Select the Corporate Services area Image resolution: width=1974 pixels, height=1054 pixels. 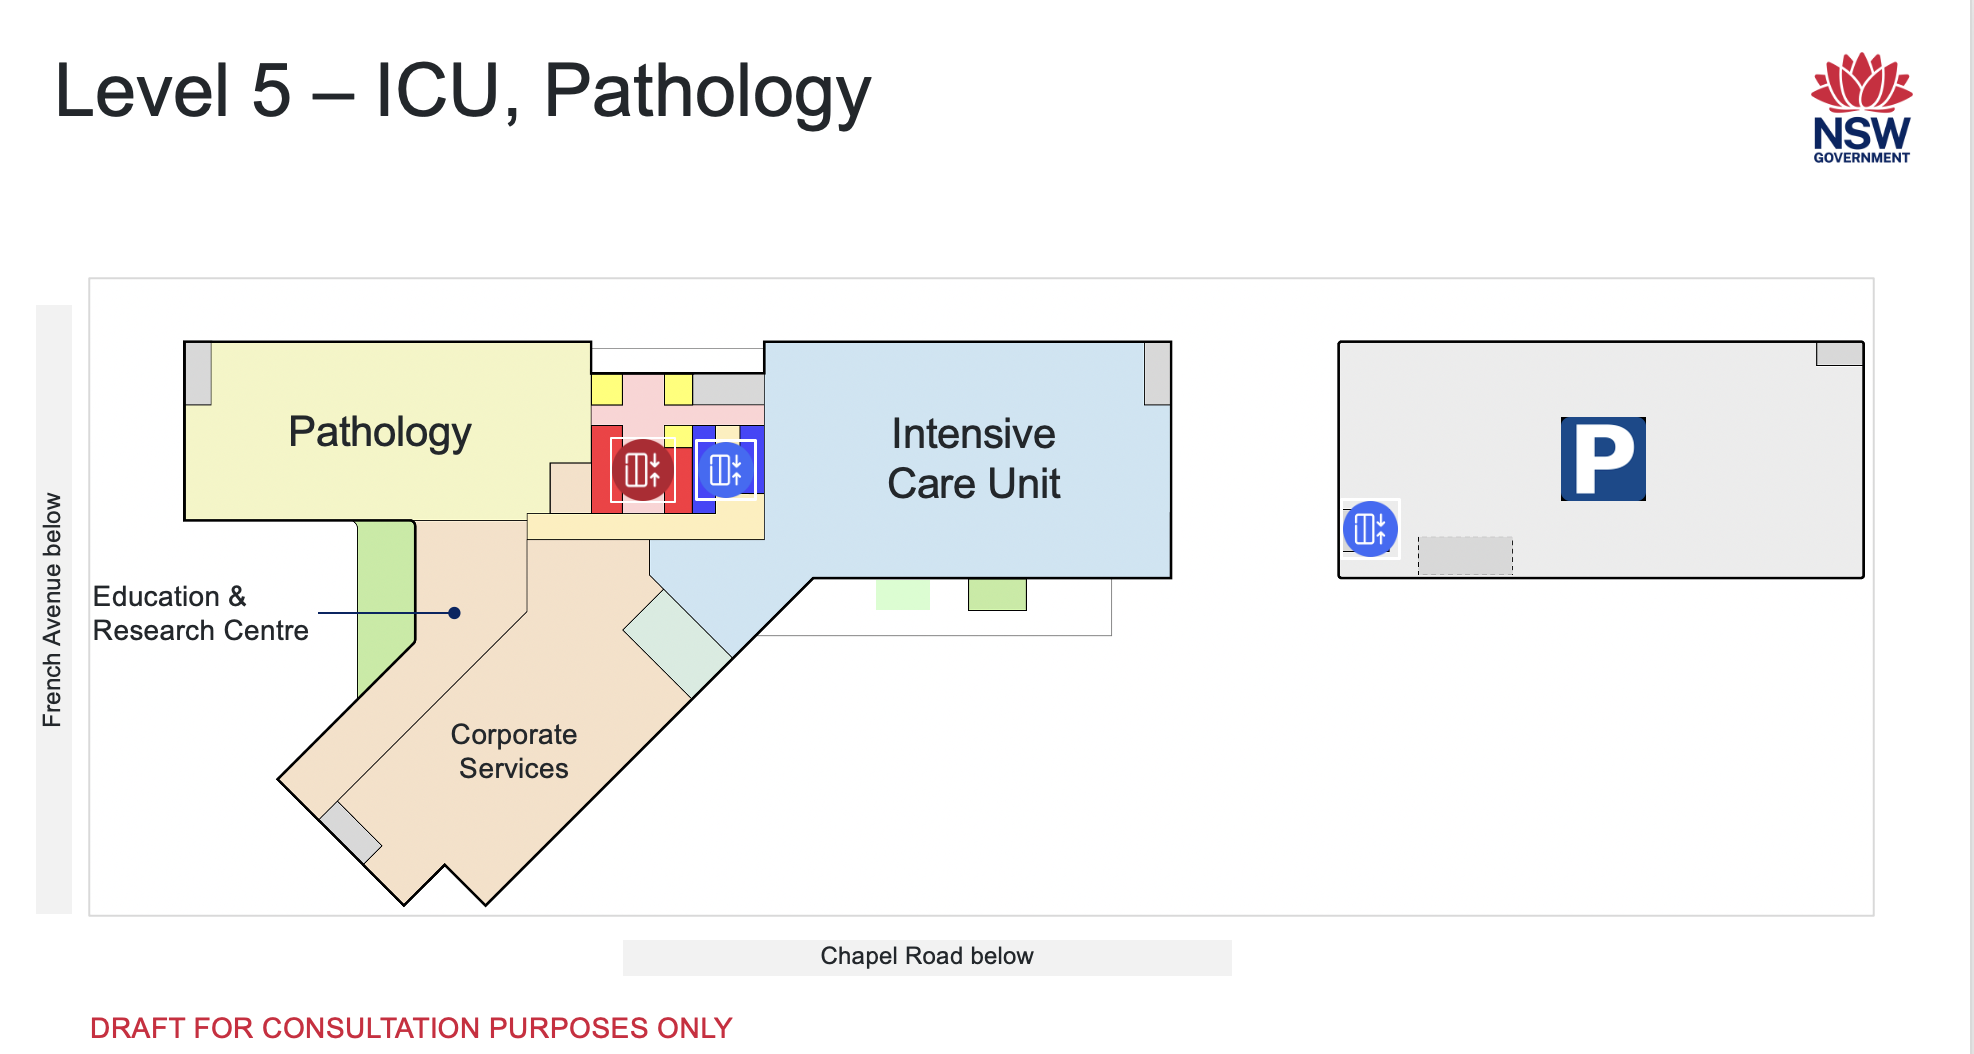pyautogui.click(x=513, y=751)
